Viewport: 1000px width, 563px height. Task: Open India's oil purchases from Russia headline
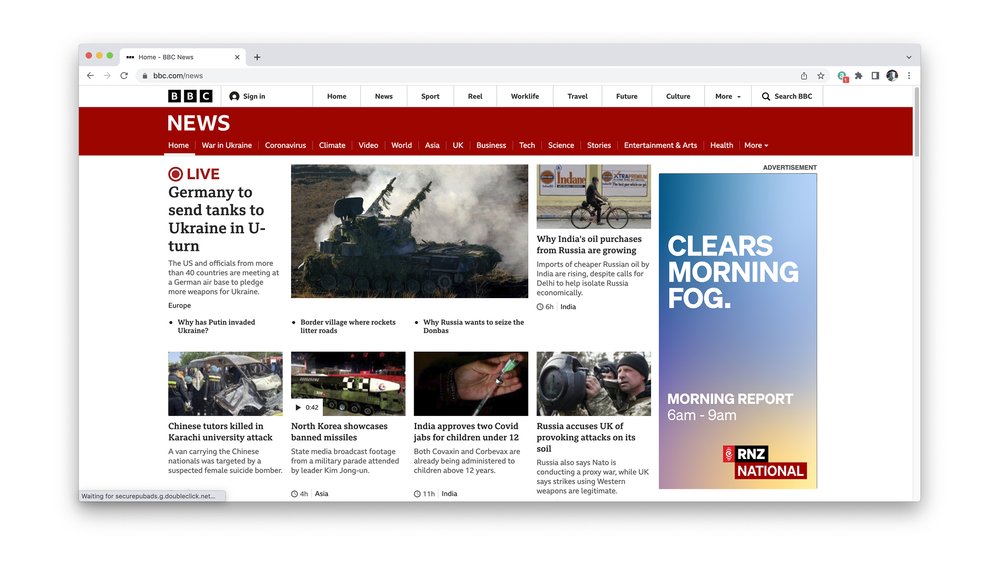click(x=589, y=244)
